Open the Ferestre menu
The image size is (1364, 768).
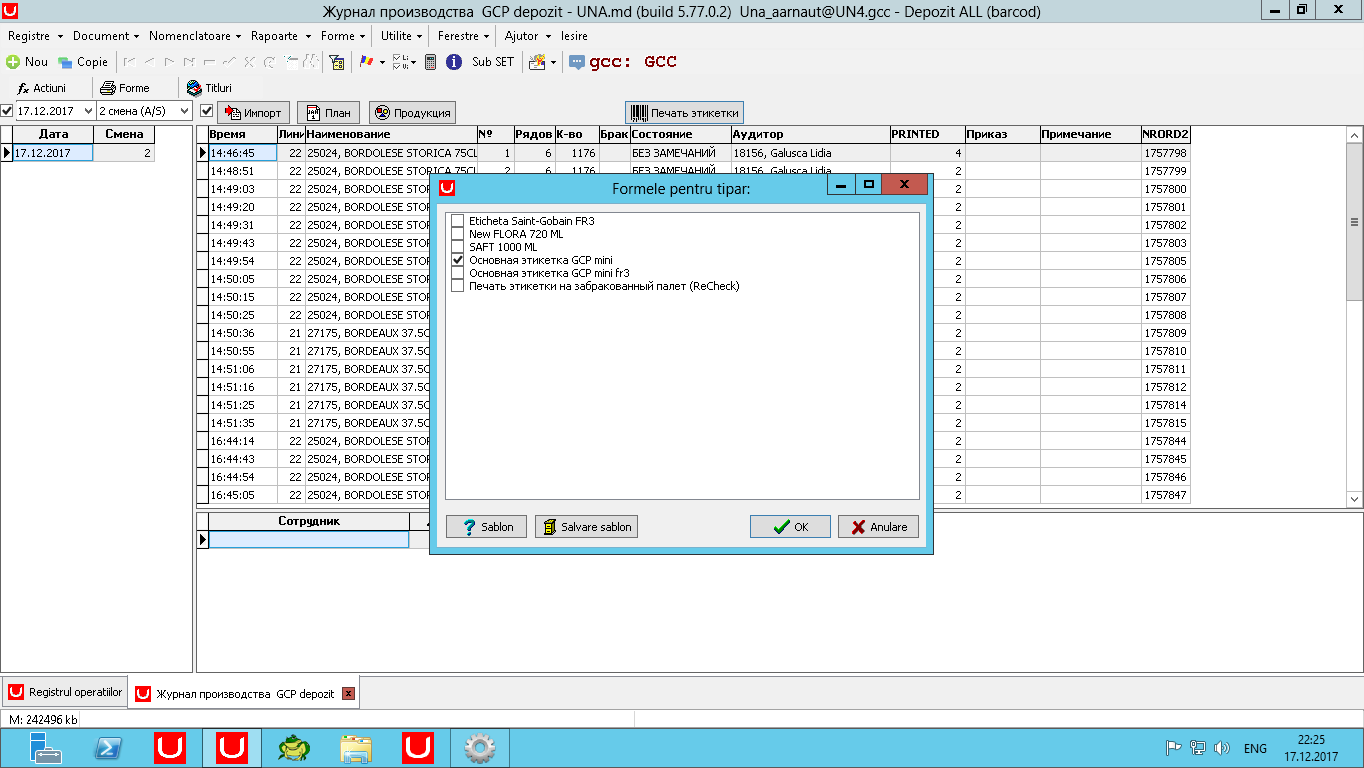click(464, 36)
